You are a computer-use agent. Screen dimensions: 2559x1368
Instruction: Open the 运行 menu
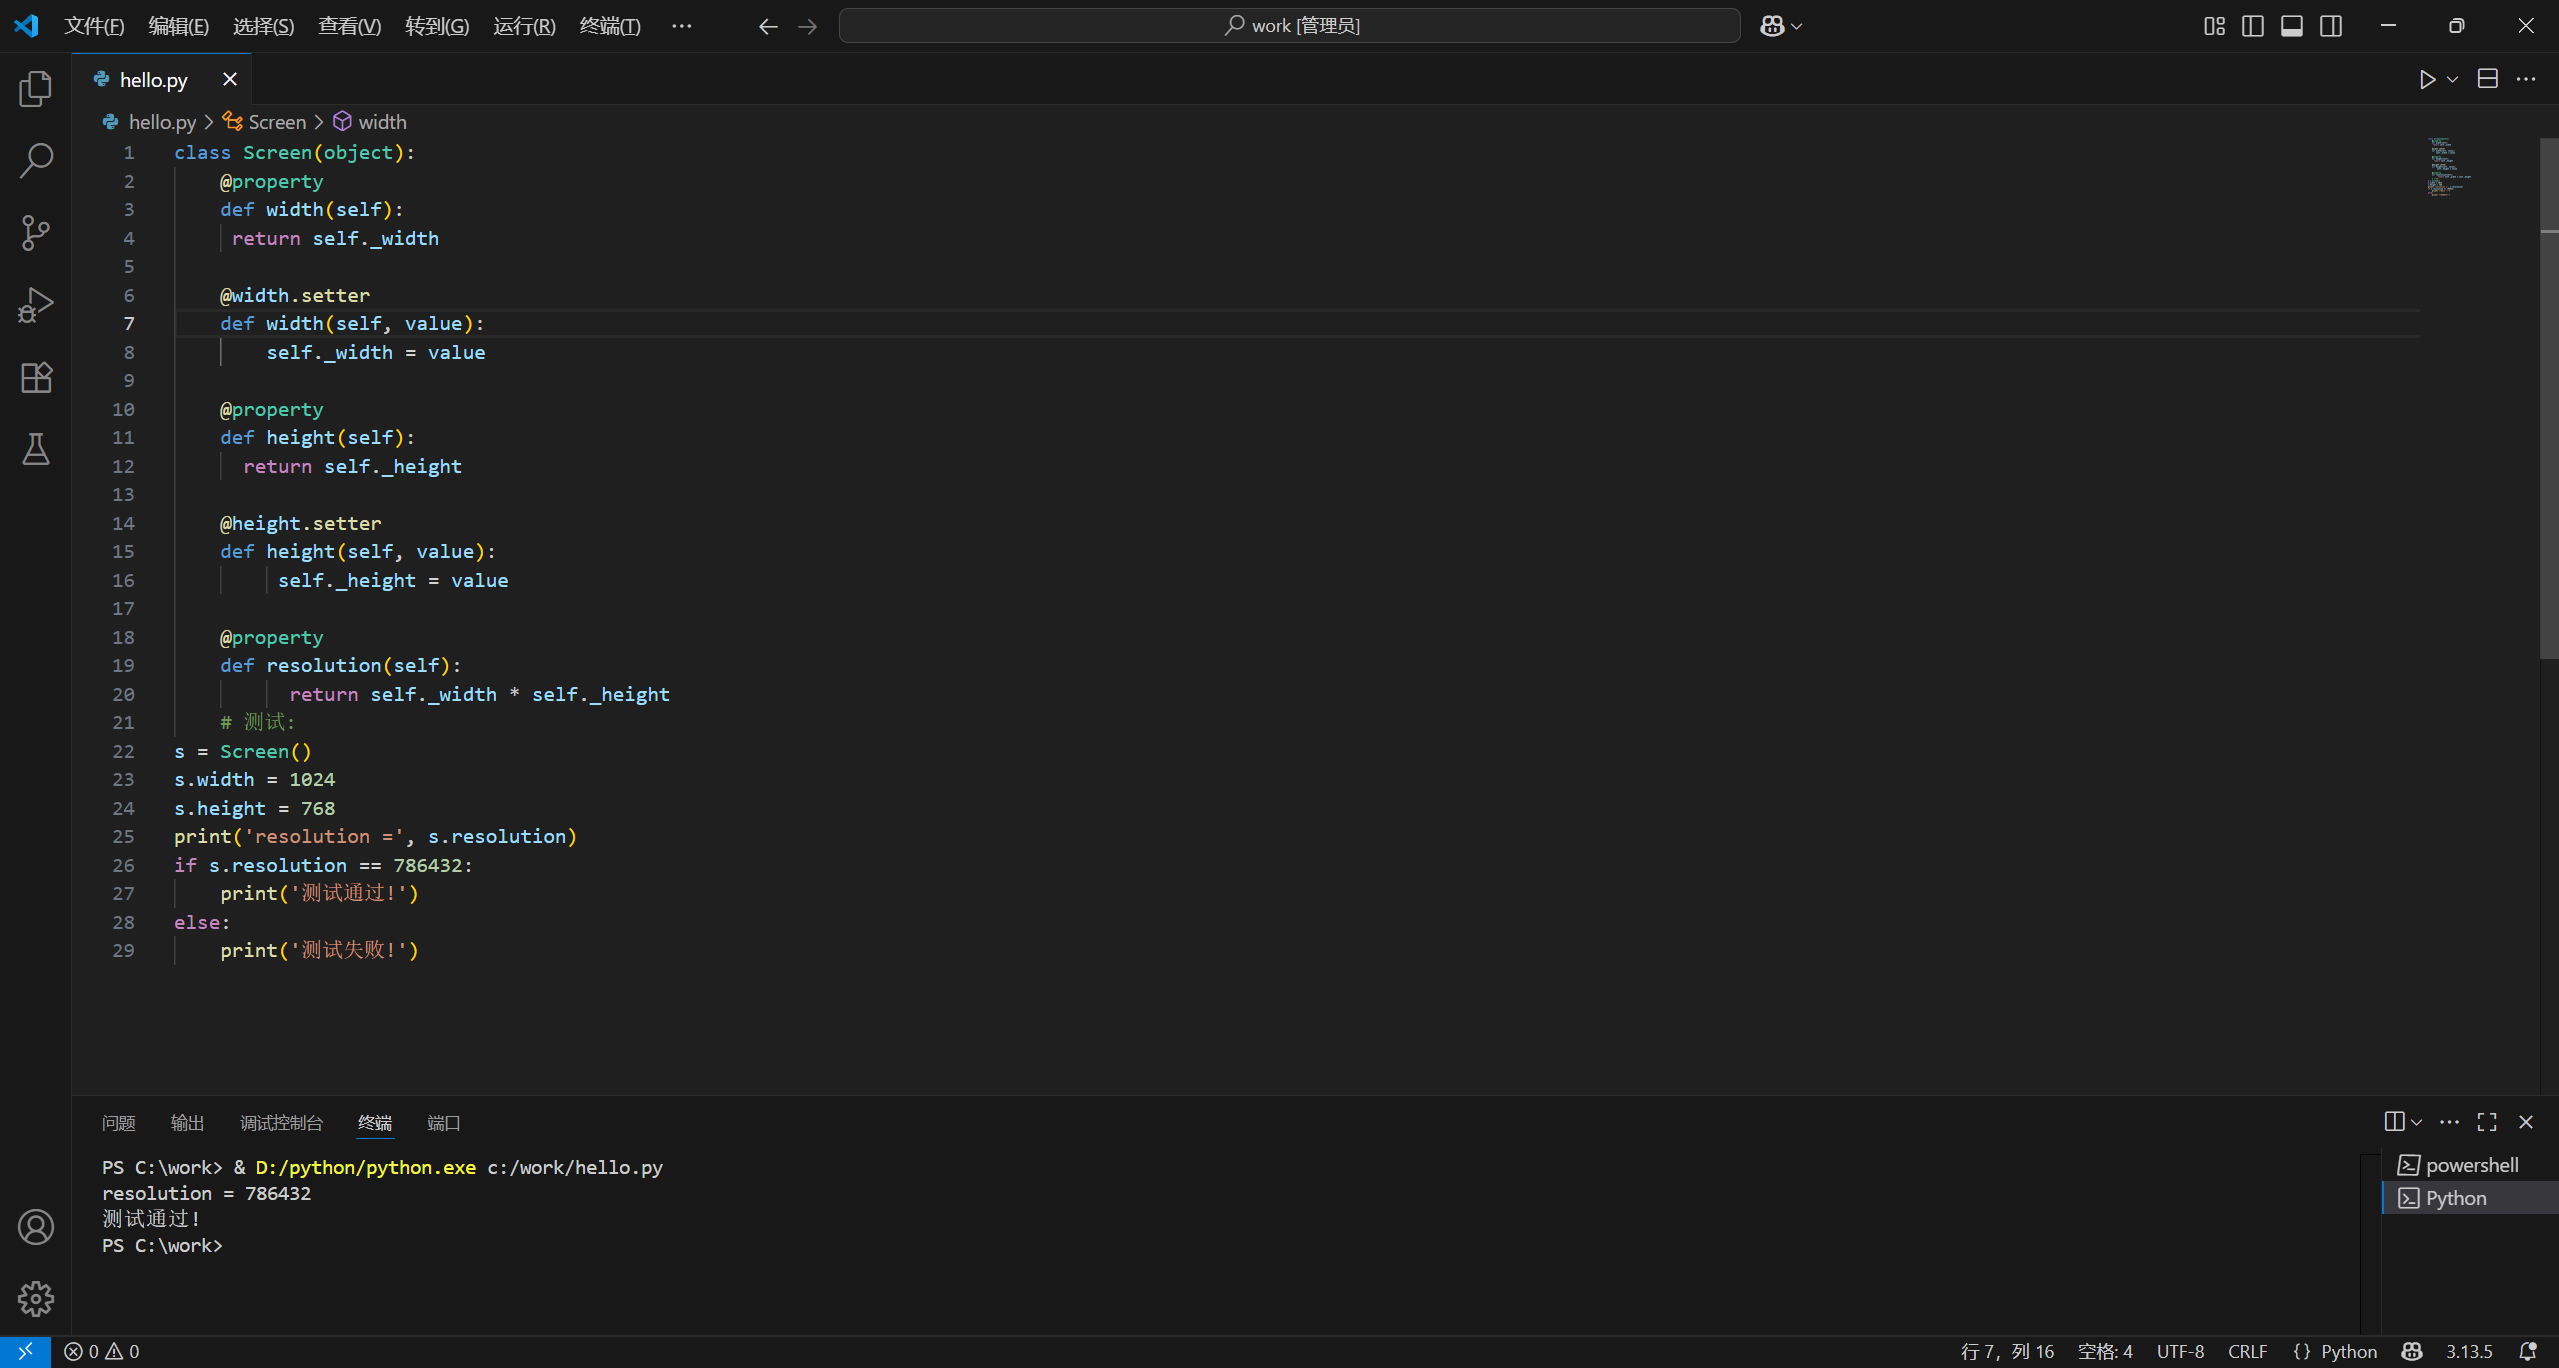523,25
